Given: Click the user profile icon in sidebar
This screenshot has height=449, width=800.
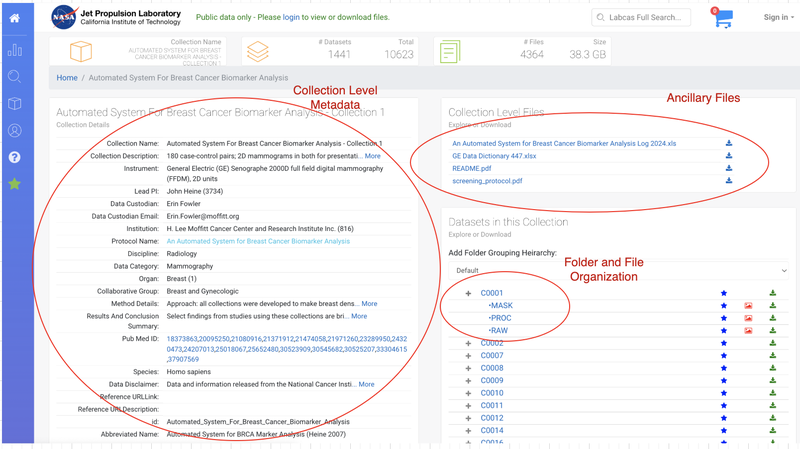Looking at the screenshot, I should 14,130.
